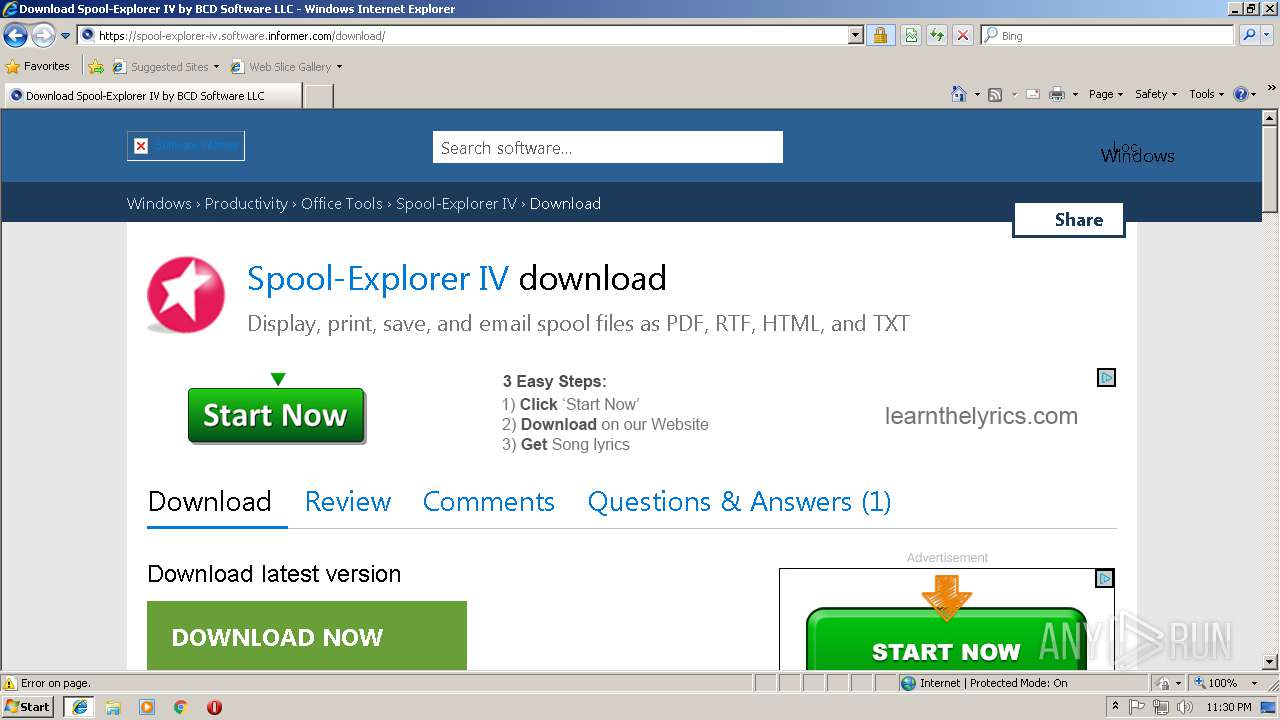Click the Add to Favorites Bar icon
Screen dimensions: 1280x720
pos(96,67)
